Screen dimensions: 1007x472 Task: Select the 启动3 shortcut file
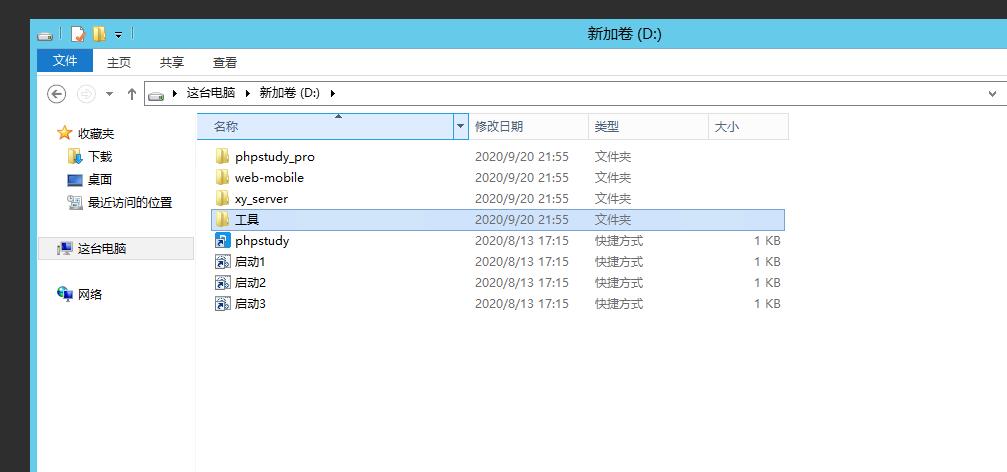point(249,304)
